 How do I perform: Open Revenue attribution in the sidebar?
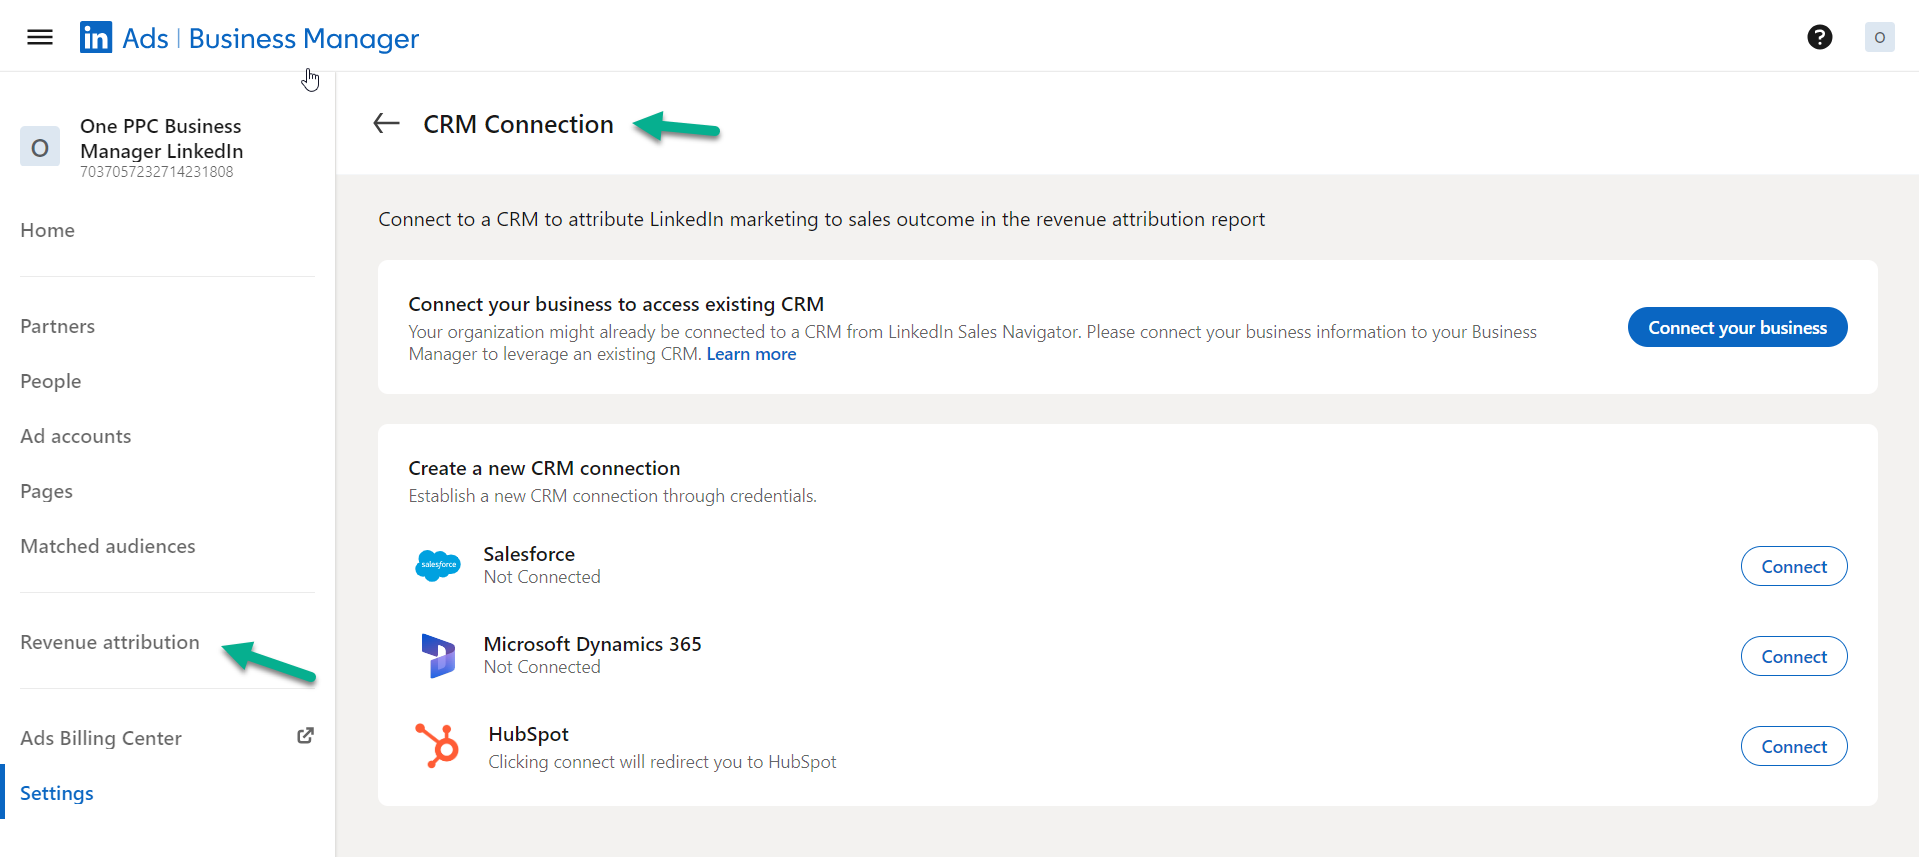(109, 642)
